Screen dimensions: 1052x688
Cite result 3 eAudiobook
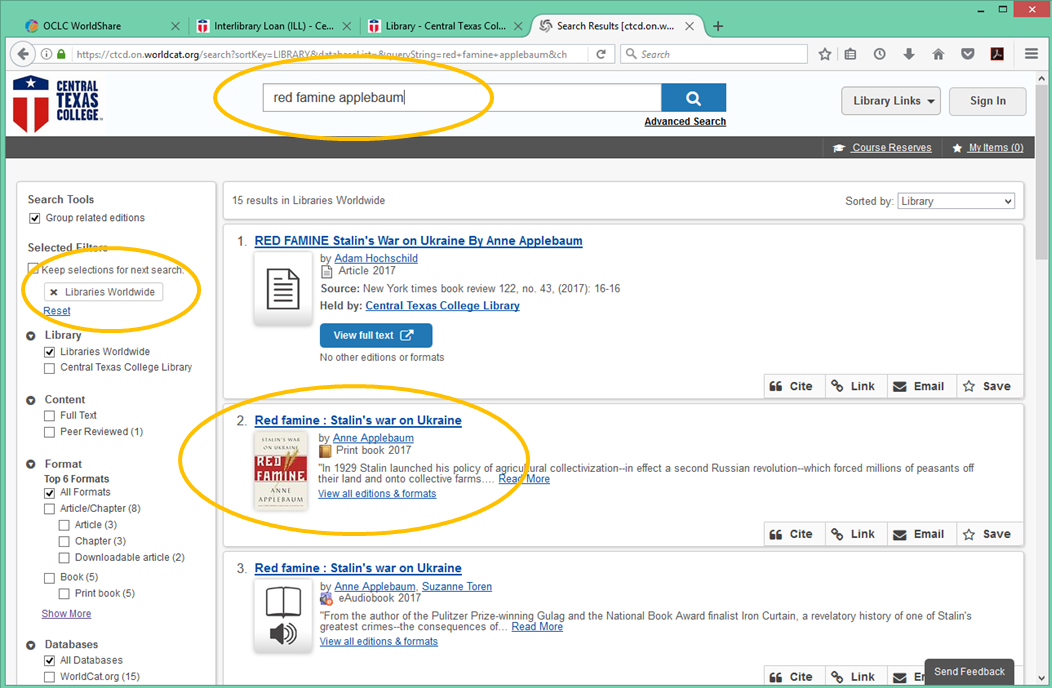pyautogui.click(x=791, y=677)
